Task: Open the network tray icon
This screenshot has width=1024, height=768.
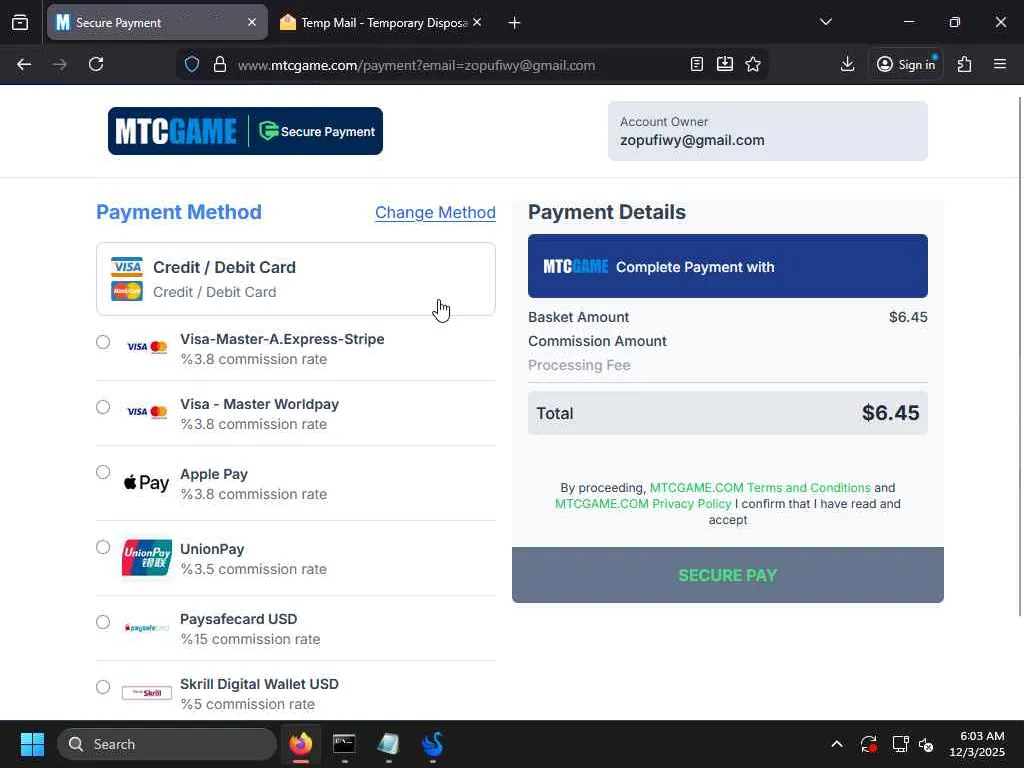Action: pos(901,744)
